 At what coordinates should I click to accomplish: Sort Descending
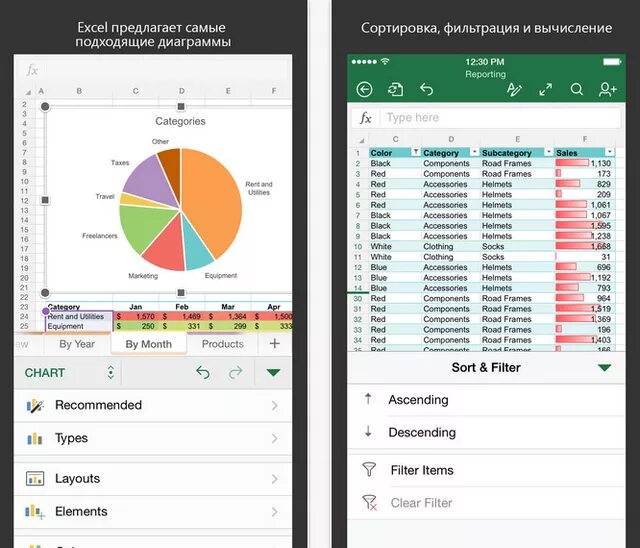click(x=486, y=433)
